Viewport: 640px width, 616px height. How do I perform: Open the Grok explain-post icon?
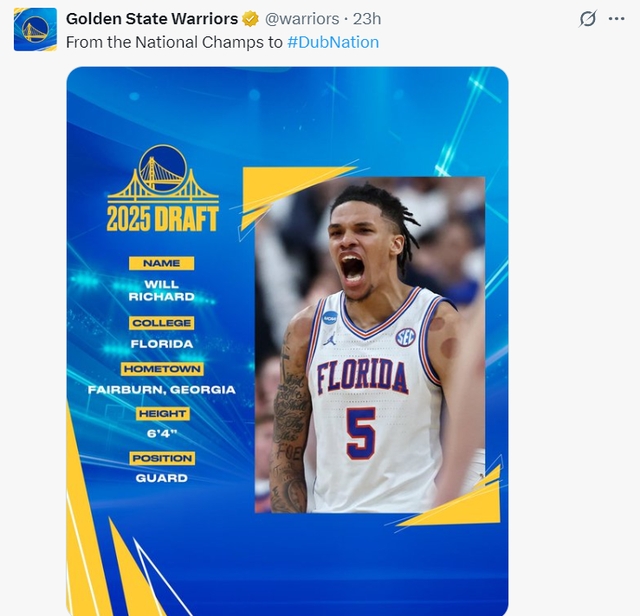point(588,19)
